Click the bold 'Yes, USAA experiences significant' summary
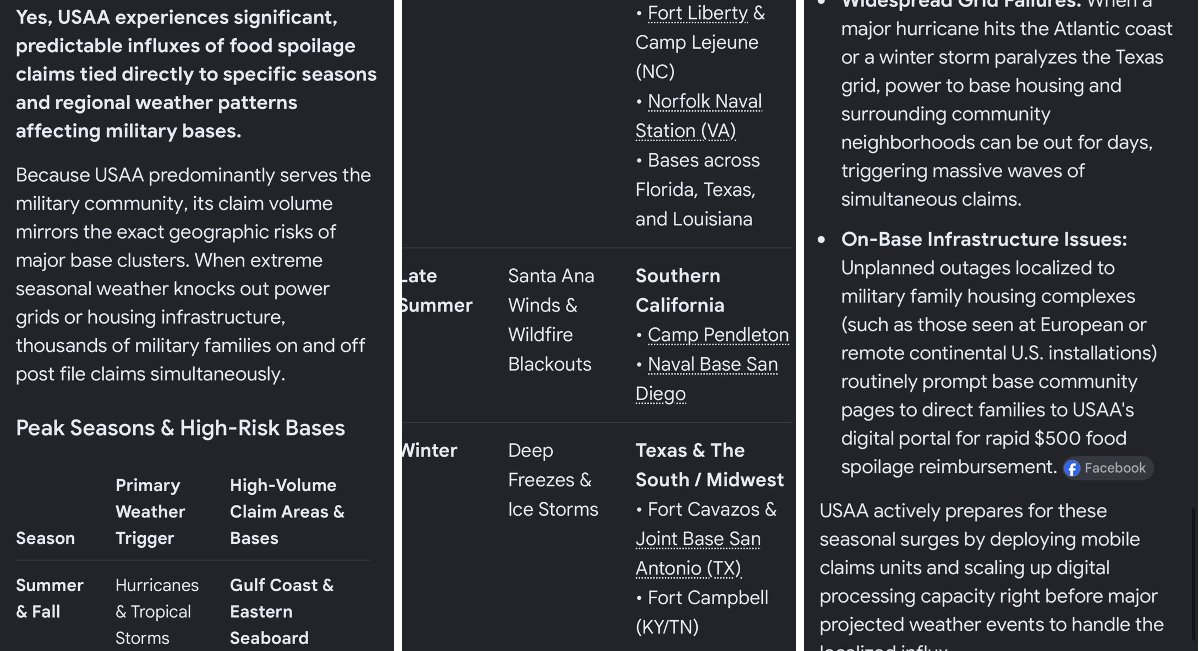This screenshot has height=651, width=1200. coord(196,74)
